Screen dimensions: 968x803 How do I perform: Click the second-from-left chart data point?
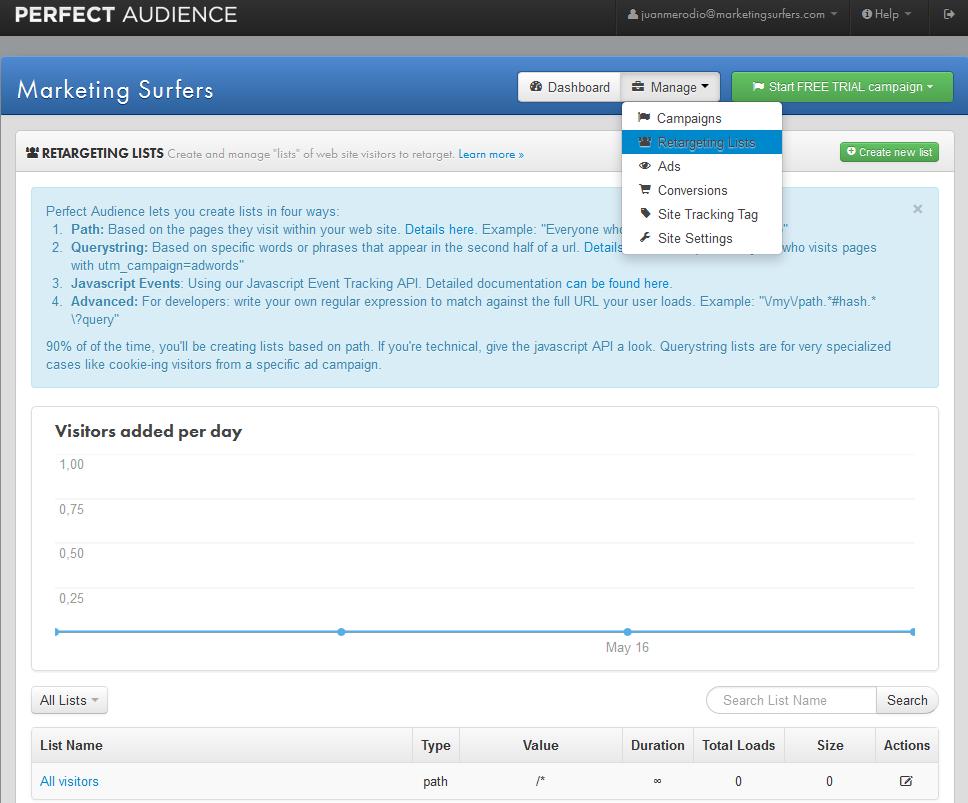coord(341,632)
